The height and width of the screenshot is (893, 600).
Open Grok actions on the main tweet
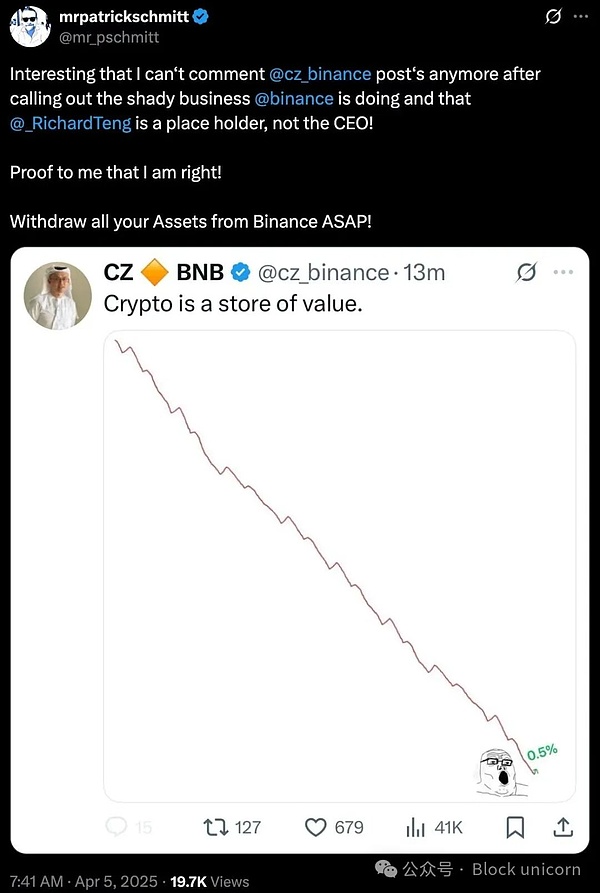coord(553,17)
